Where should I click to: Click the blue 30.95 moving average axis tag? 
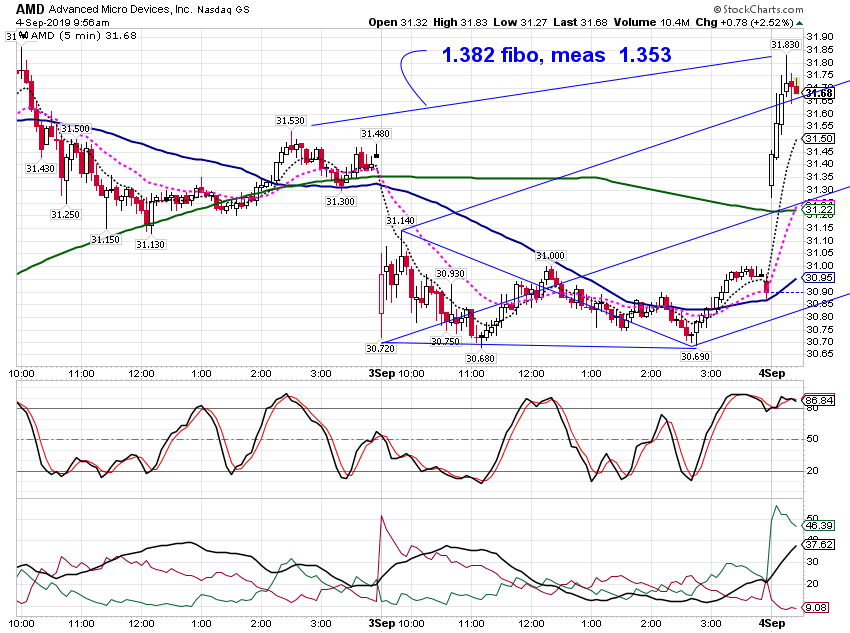tap(818, 277)
